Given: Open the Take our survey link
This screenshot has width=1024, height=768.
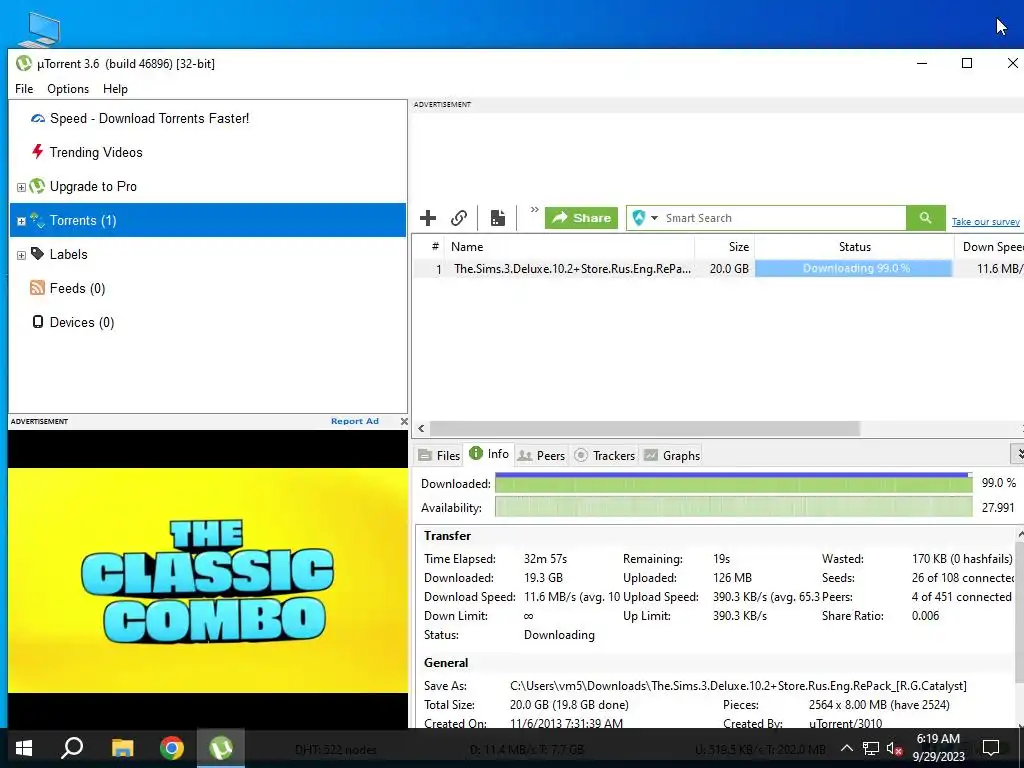Looking at the screenshot, I should (x=985, y=222).
